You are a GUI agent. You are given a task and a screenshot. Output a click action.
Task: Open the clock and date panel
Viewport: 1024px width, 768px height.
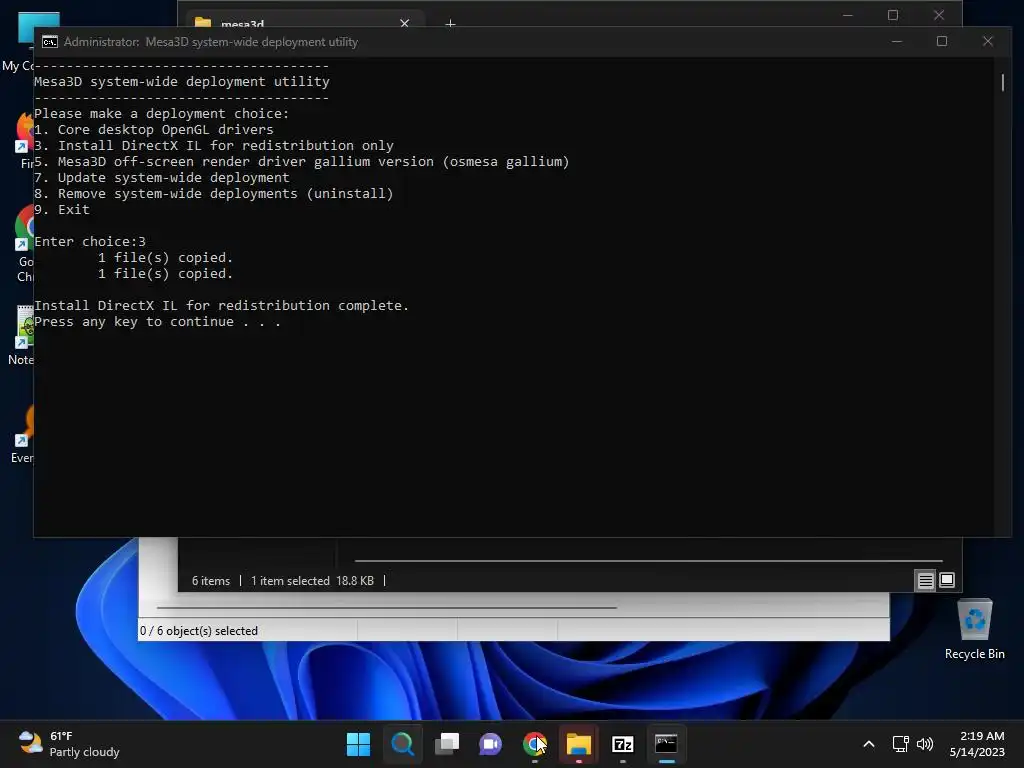977,744
